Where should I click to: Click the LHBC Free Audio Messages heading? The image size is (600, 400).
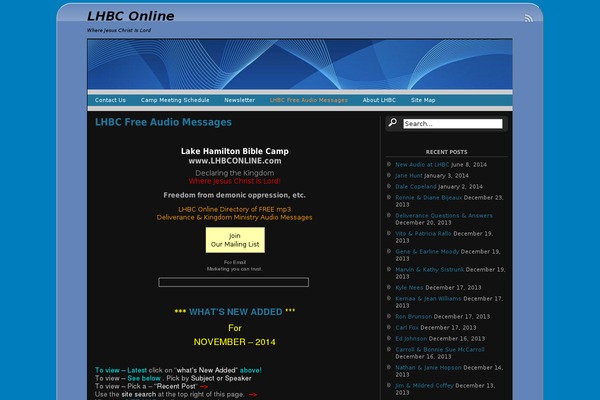[x=163, y=122]
